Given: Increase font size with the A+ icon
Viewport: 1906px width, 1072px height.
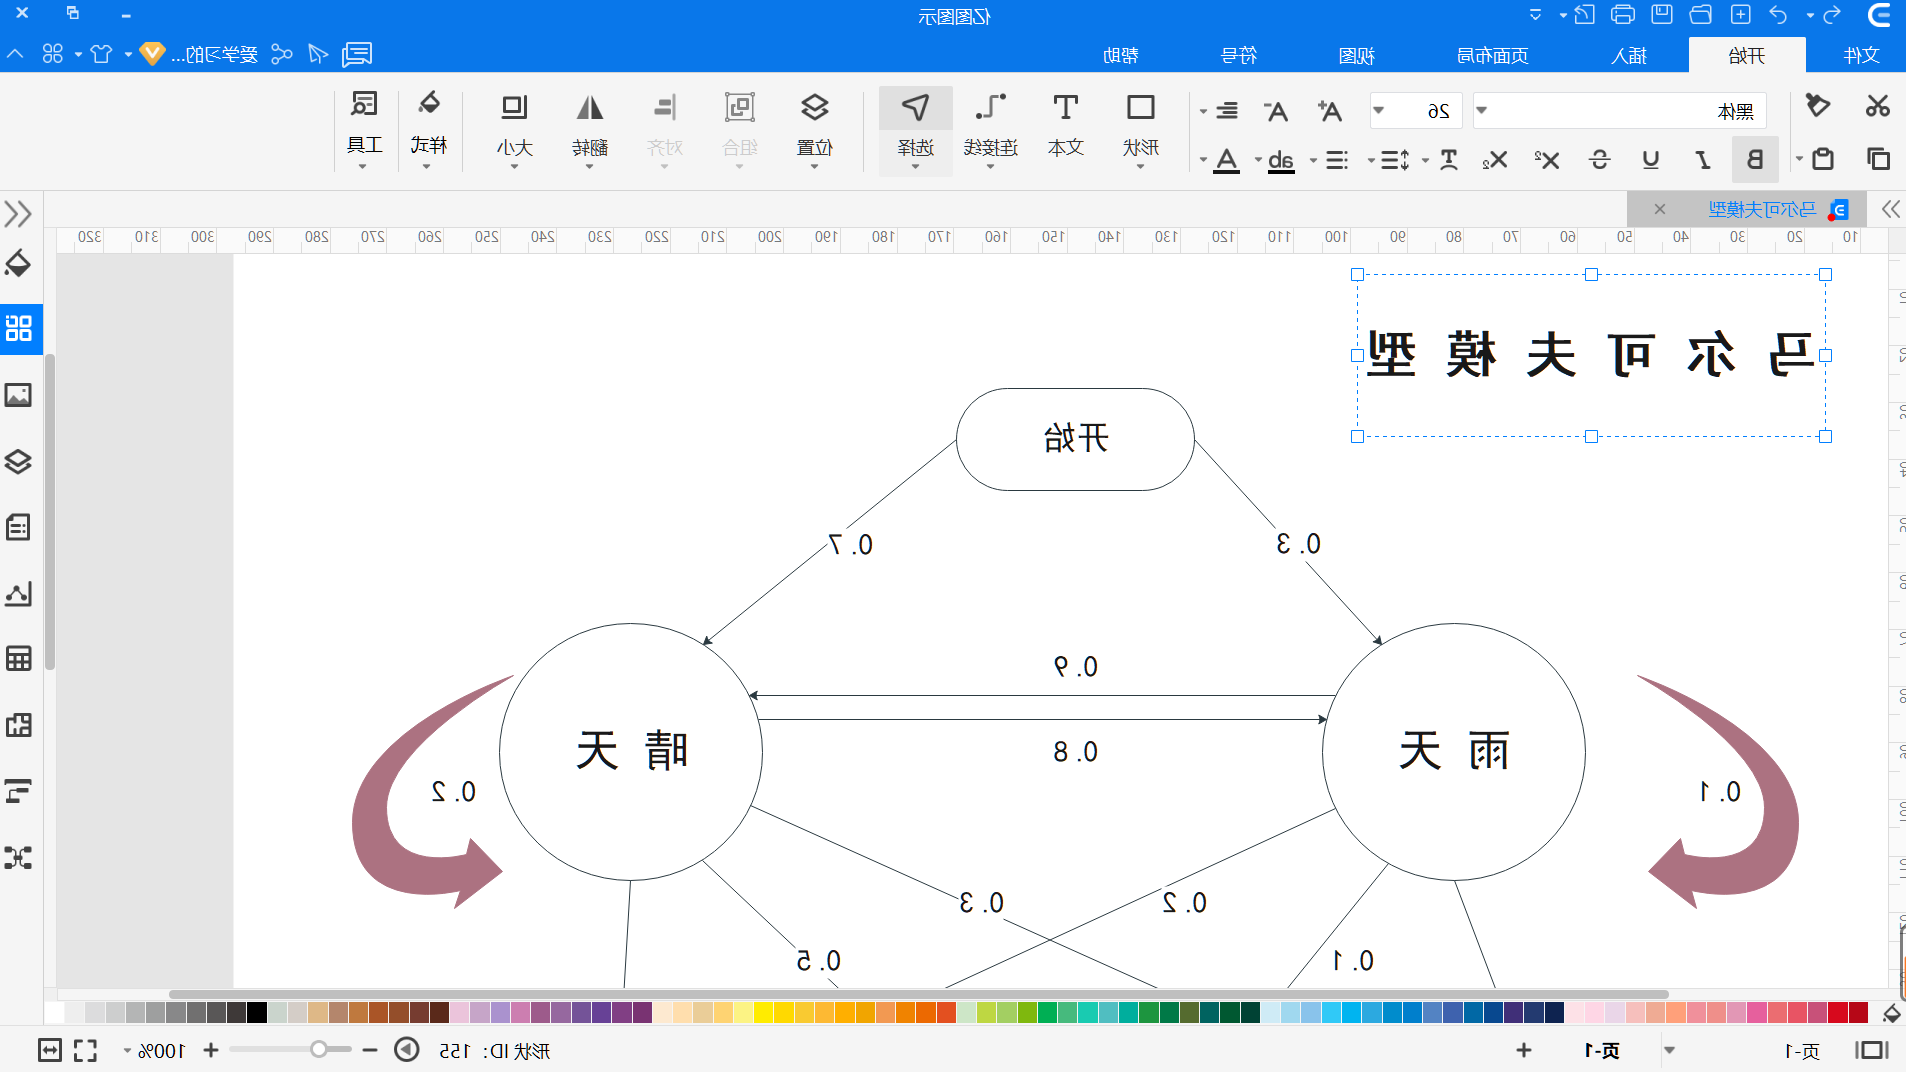Looking at the screenshot, I should point(1329,111).
